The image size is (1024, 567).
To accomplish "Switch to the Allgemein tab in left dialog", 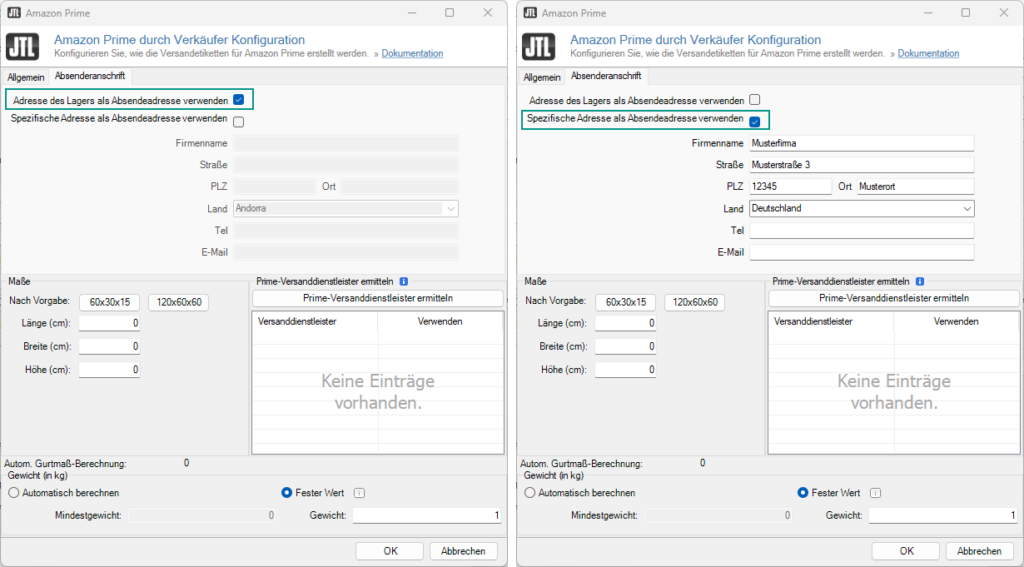I will coord(26,77).
